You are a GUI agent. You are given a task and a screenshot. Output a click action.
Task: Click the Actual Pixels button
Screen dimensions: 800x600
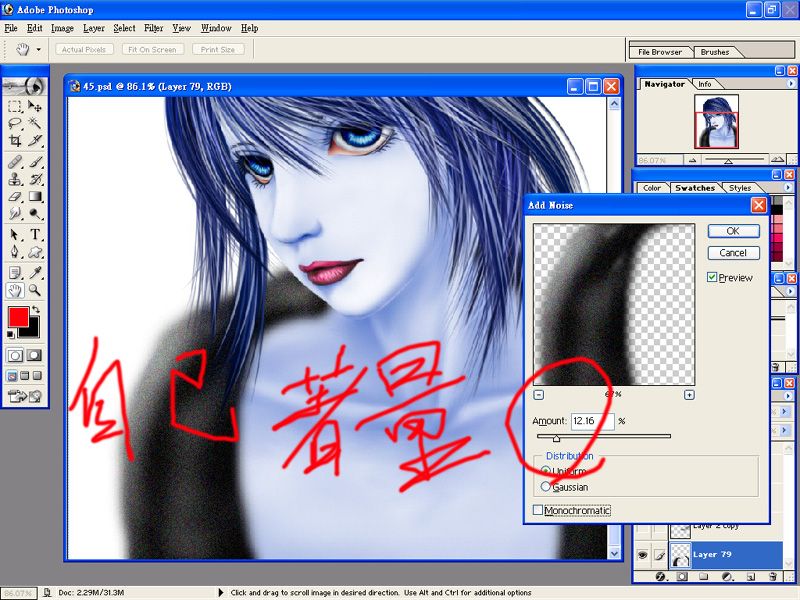point(84,49)
